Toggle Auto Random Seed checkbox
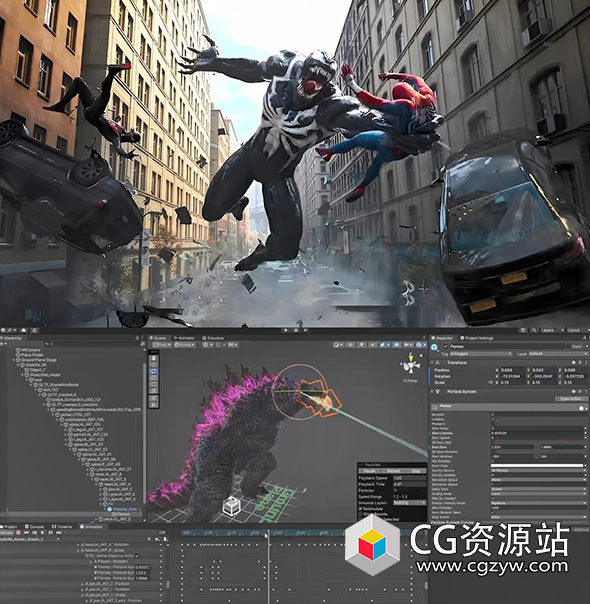This screenshot has height=604, width=590. (x=493, y=513)
